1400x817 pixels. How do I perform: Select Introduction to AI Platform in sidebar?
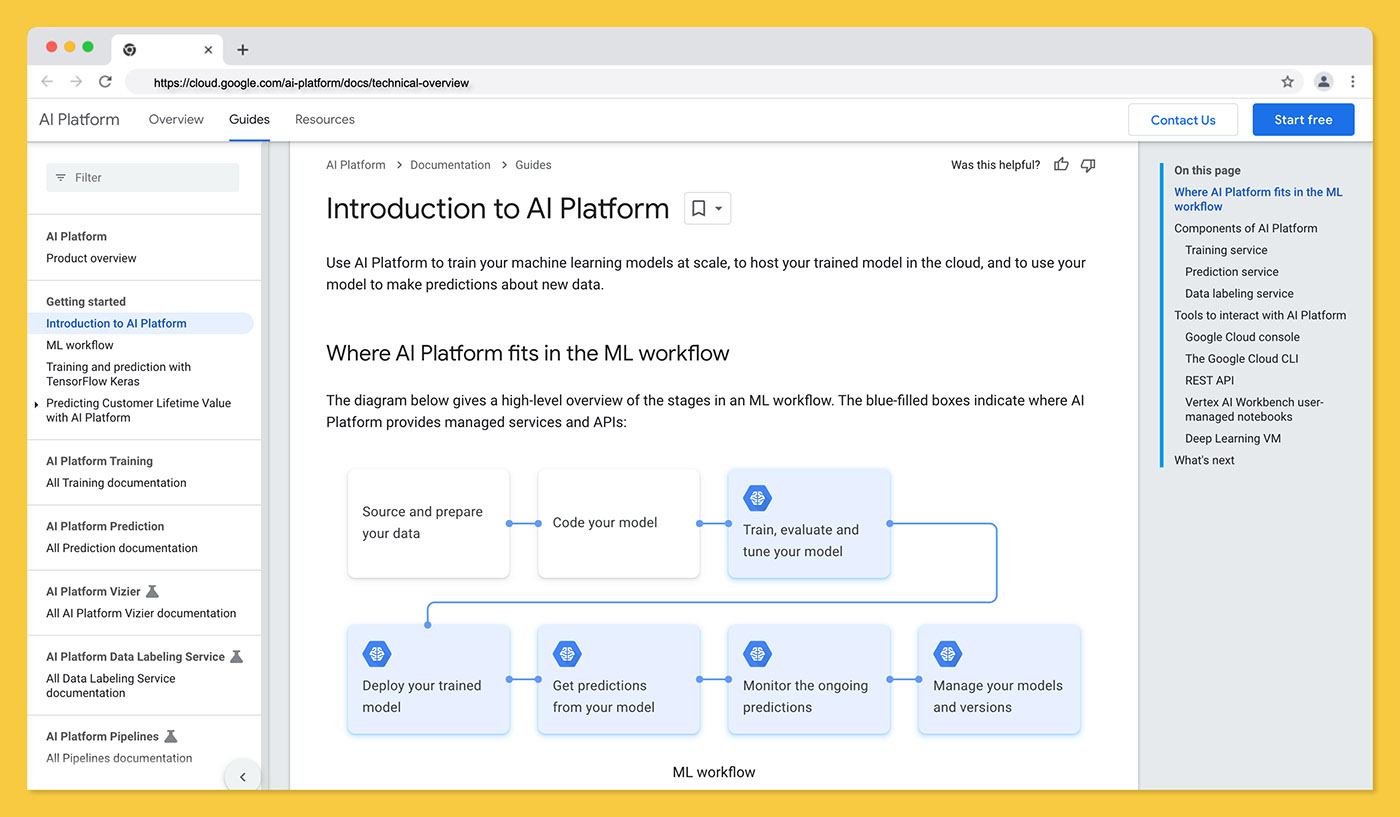pyautogui.click(x=116, y=323)
